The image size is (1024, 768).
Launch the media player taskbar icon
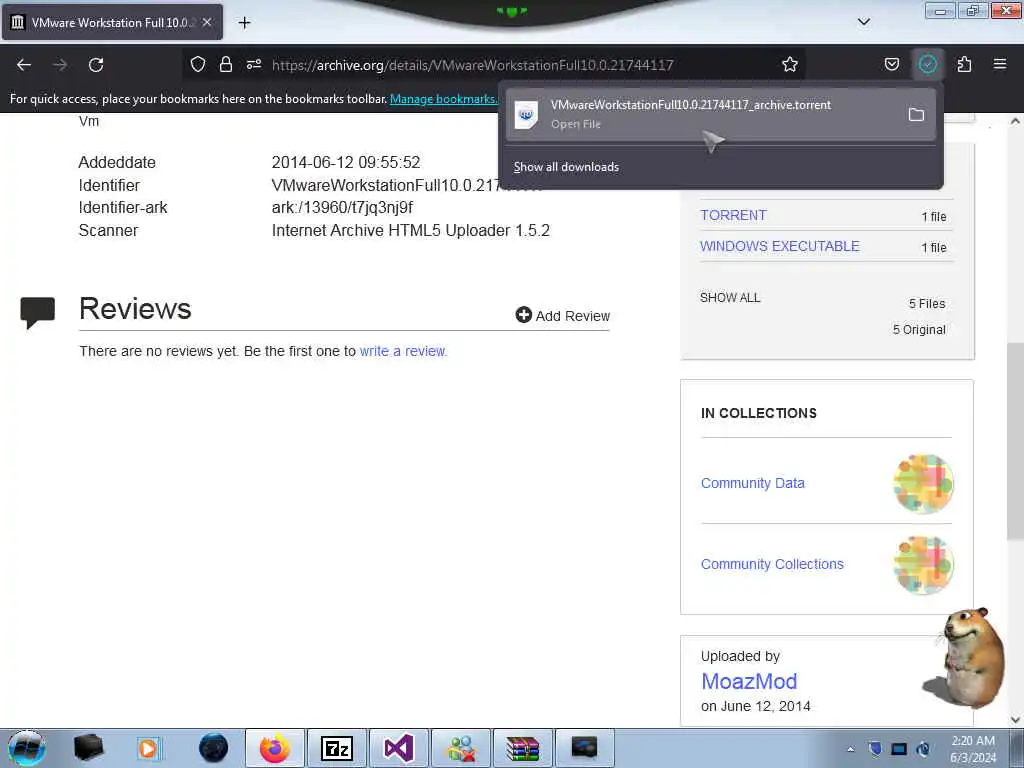point(149,748)
